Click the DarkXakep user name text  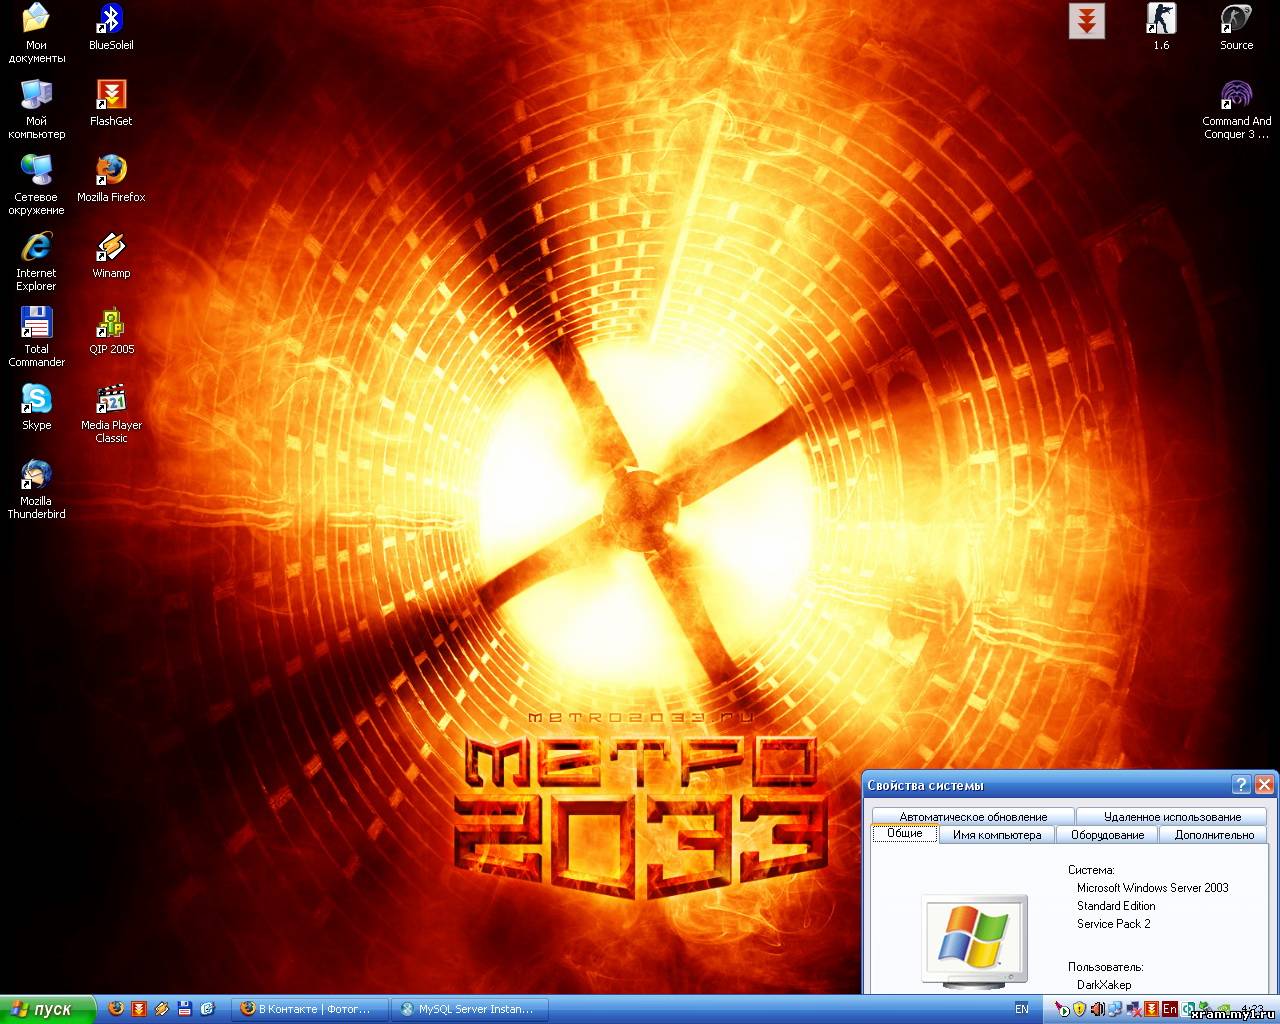pyautogui.click(x=1104, y=985)
